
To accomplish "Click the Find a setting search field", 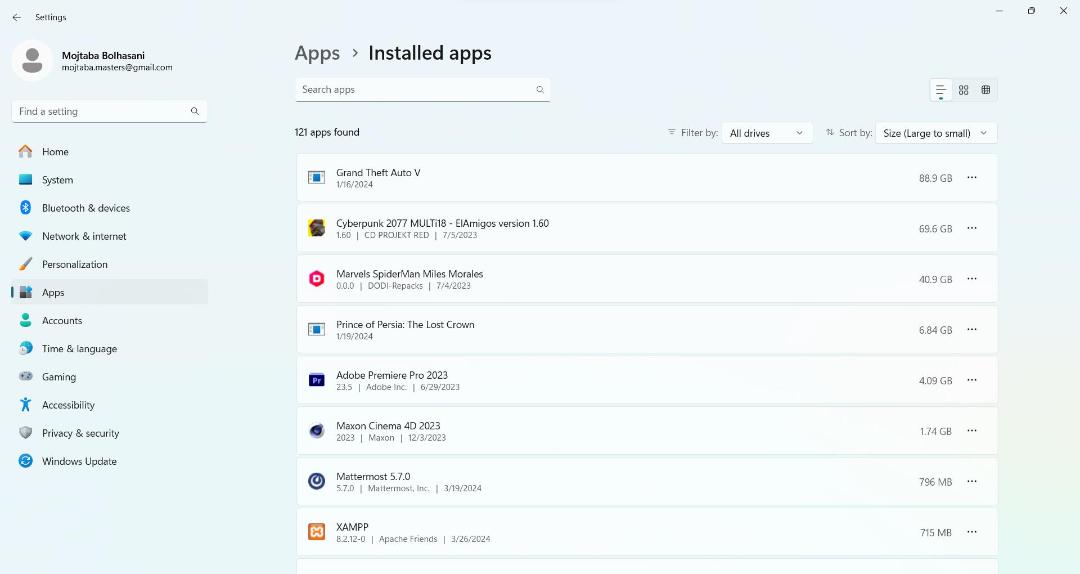I will tap(110, 112).
